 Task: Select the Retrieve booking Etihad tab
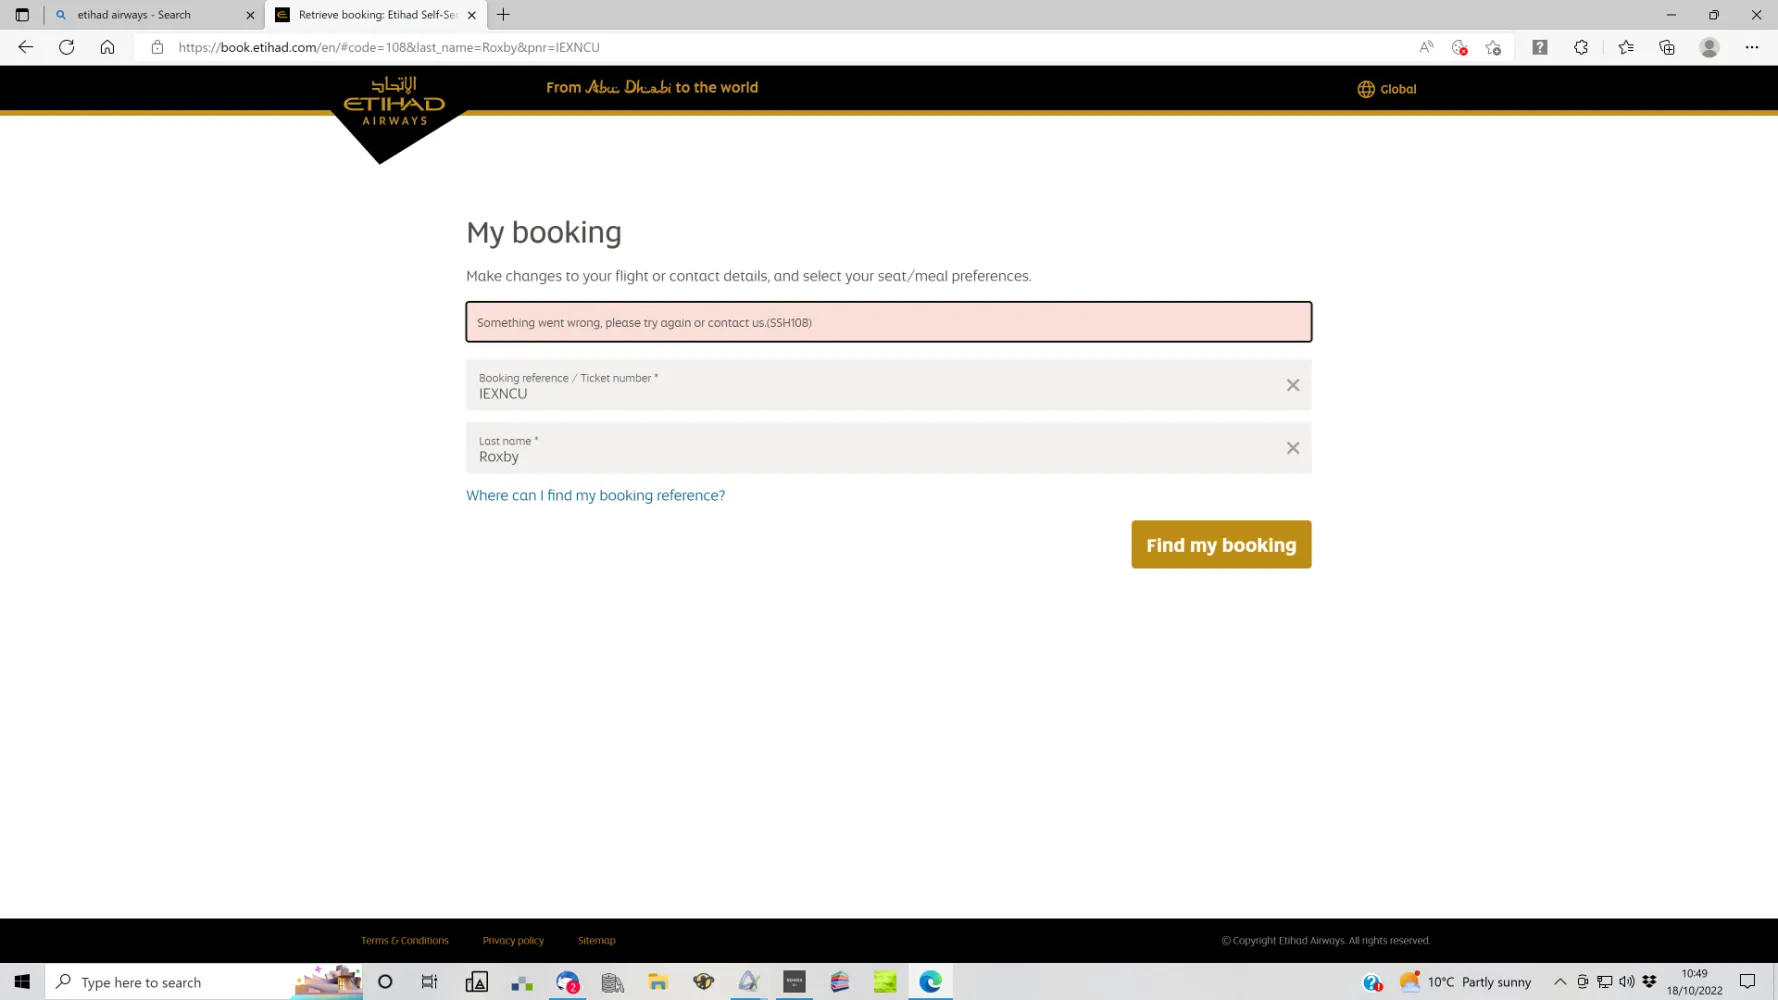coord(376,15)
